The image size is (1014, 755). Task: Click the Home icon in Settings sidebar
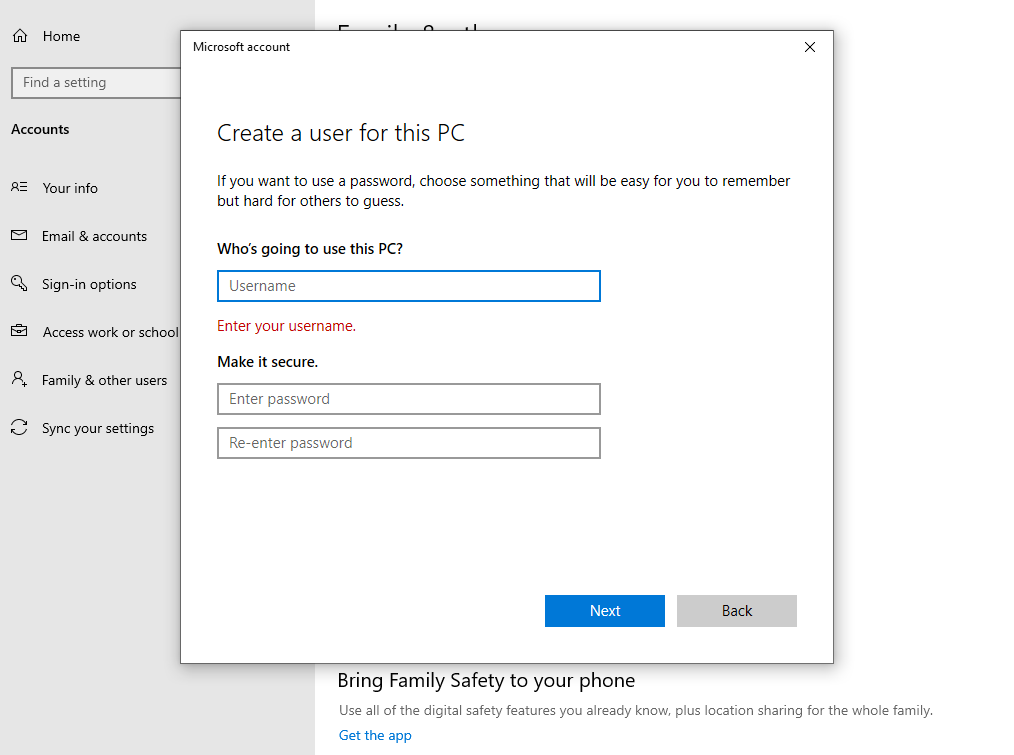pos(20,36)
